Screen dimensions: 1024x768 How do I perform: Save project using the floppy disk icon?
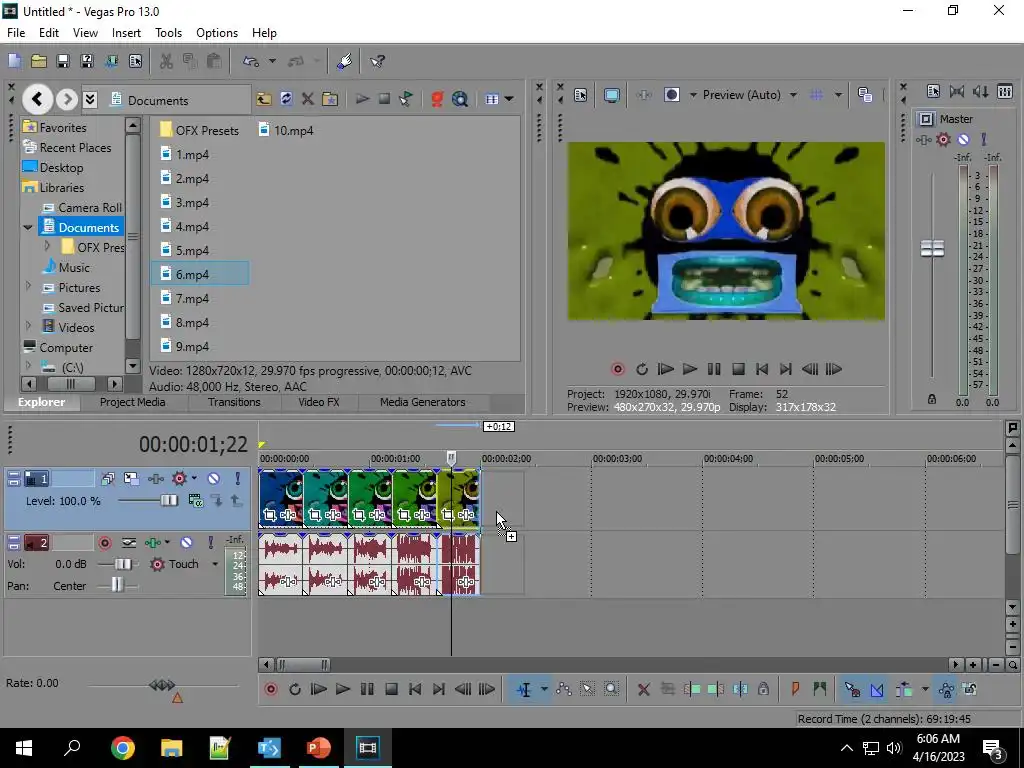point(63,61)
